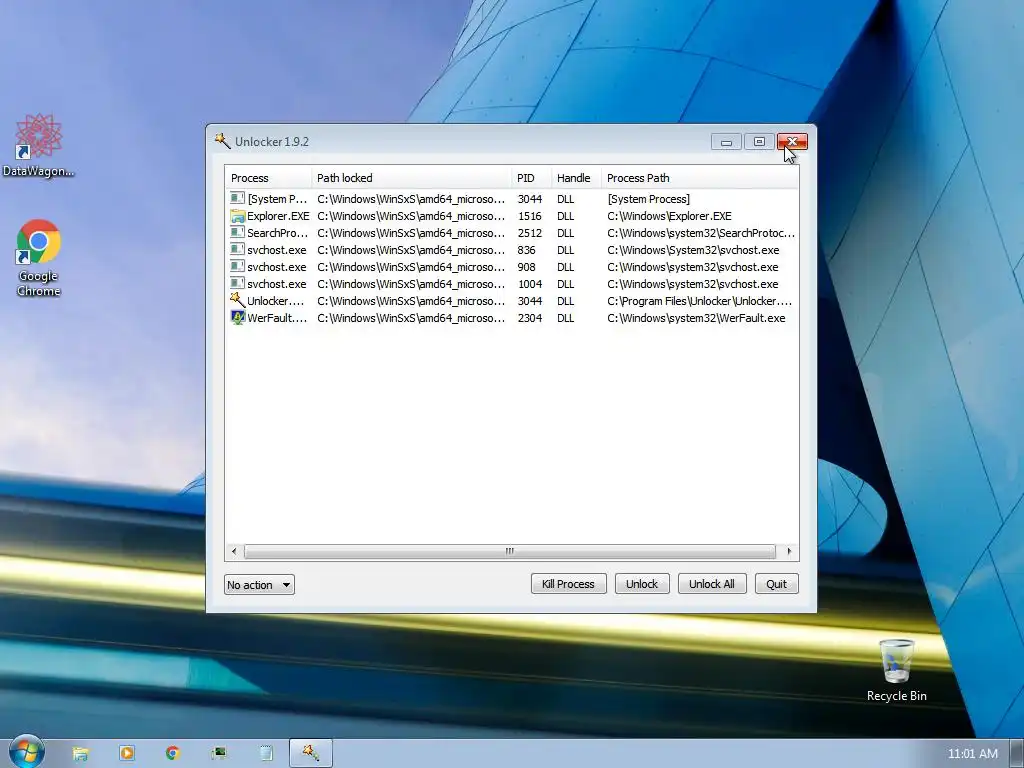Click PID value 1004
Image resolution: width=1024 pixels, height=768 pixels.
click(530, 284)
